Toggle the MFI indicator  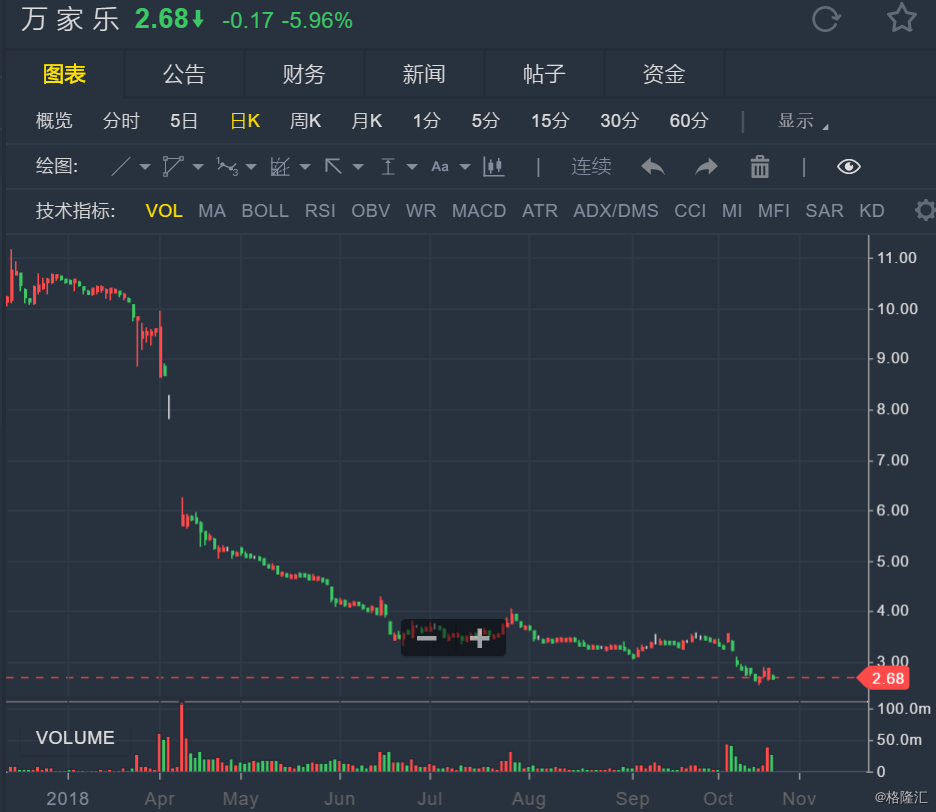click(774, 211)
